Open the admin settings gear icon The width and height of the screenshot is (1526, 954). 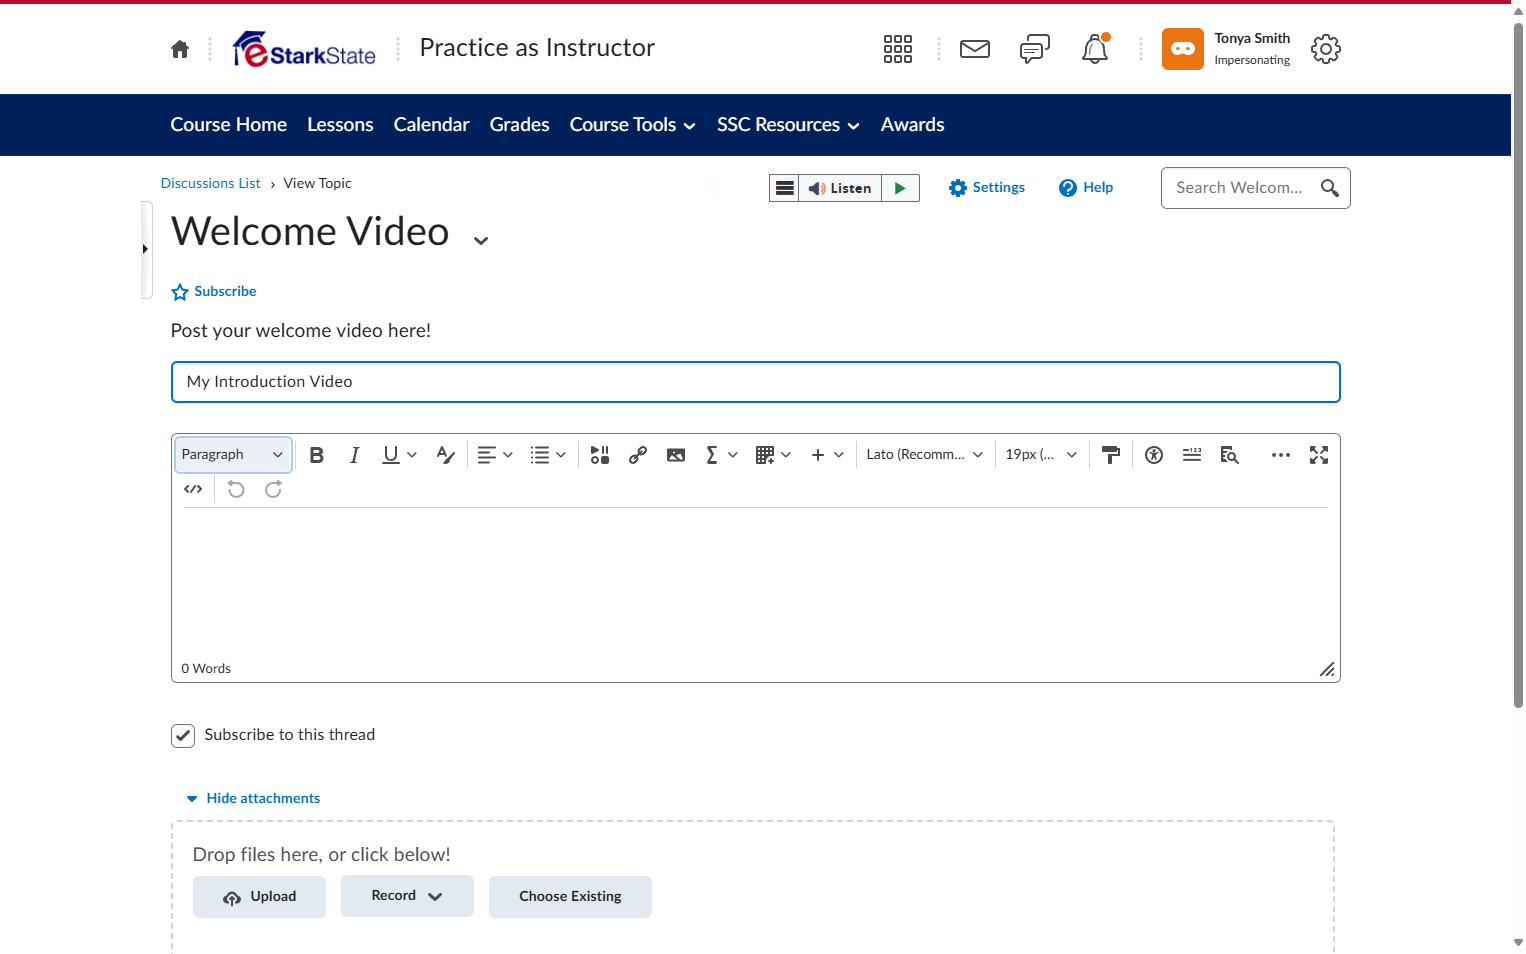[x=1326, y=49]
